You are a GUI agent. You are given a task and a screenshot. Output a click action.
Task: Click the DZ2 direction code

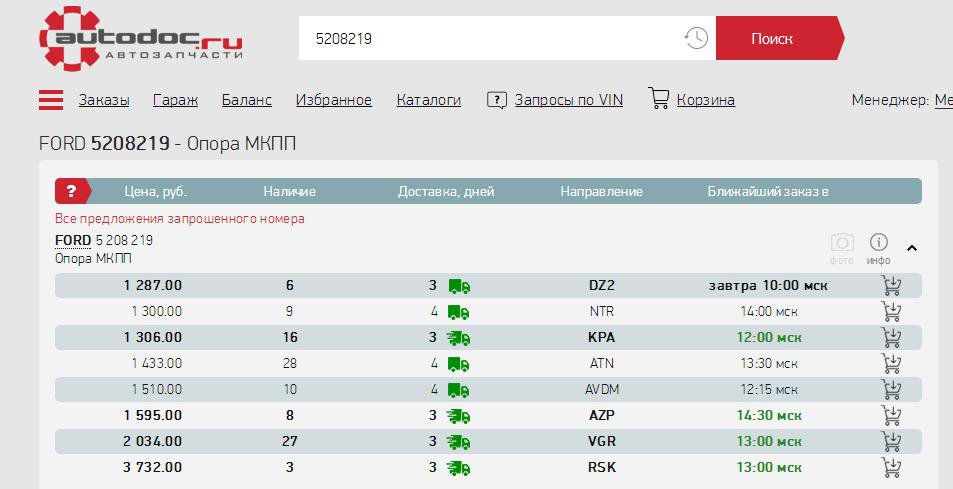(x=602, y=286)
